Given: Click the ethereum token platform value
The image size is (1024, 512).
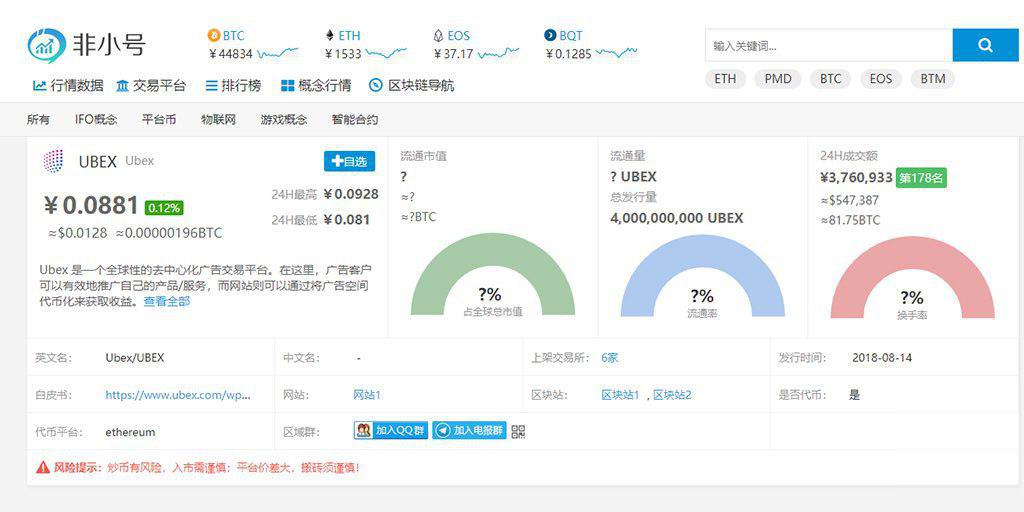Looking at the screenshot, I should point(130,432).
